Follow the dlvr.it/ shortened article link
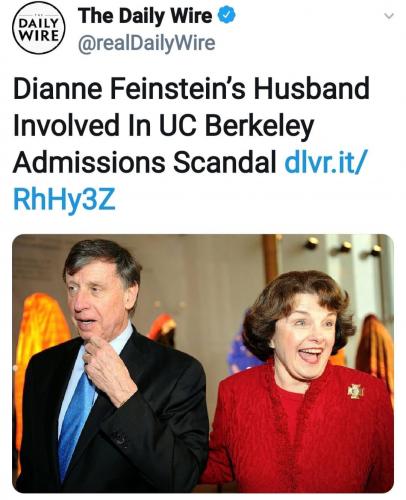The image size is (406, 500). coord(325,163)
